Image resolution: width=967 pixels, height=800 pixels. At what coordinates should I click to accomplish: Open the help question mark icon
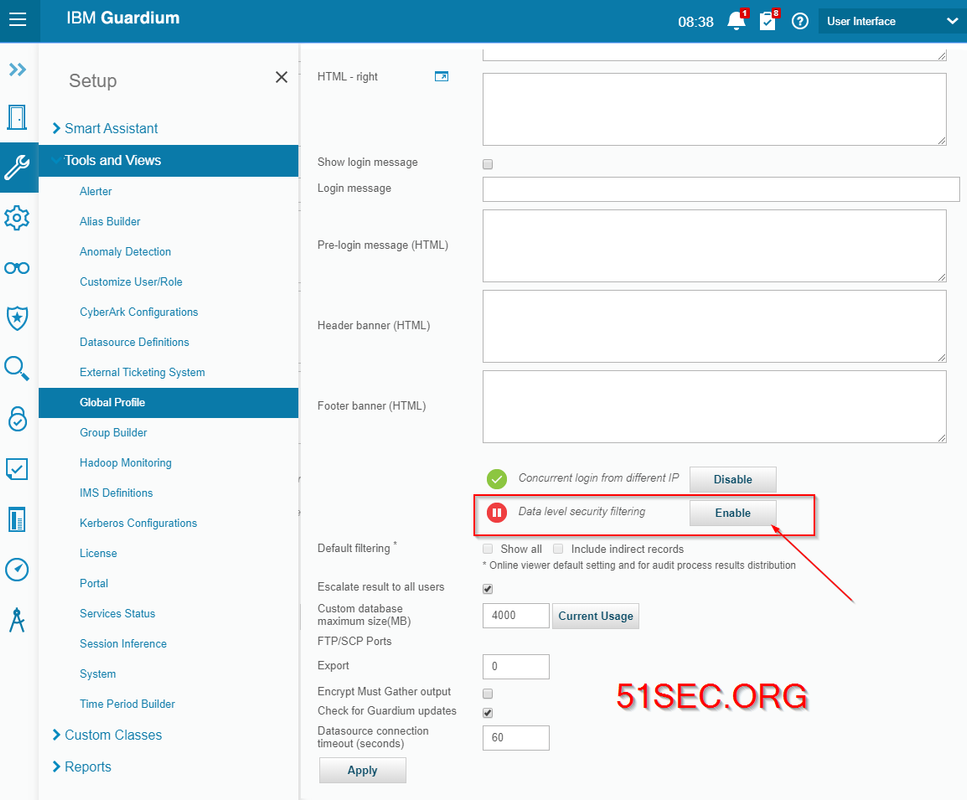tap(800, 22)
